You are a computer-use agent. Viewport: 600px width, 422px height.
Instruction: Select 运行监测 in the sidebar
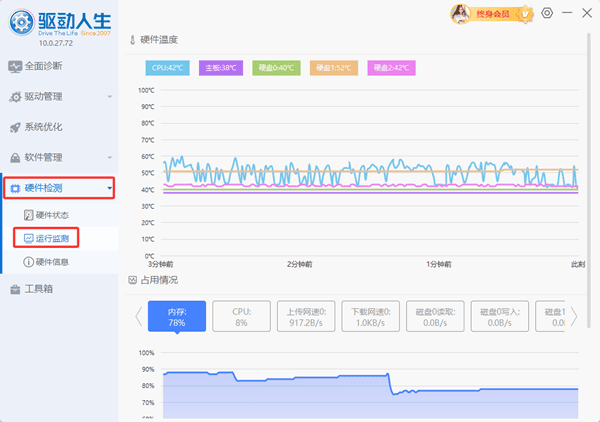52,238
